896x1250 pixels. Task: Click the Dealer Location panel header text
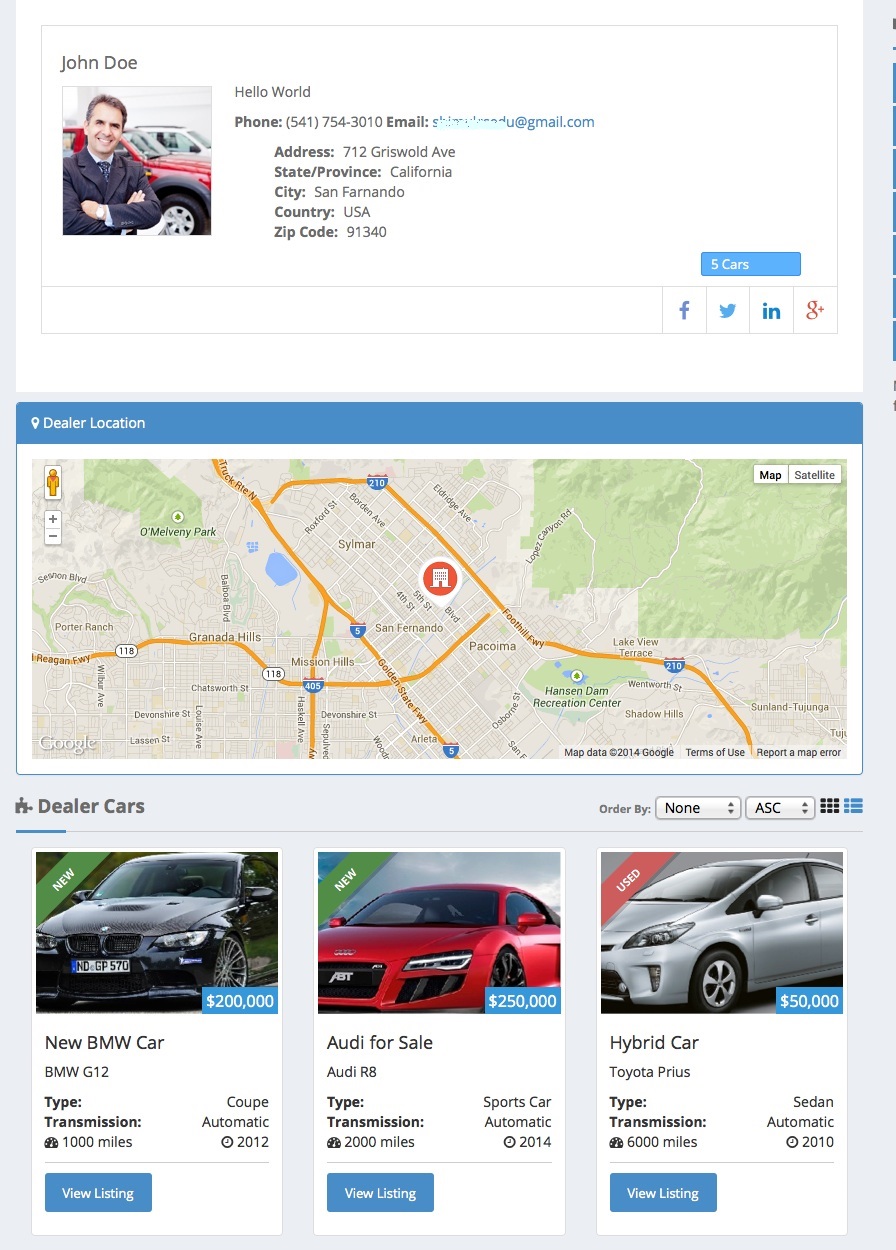click(x=94, y=423)
